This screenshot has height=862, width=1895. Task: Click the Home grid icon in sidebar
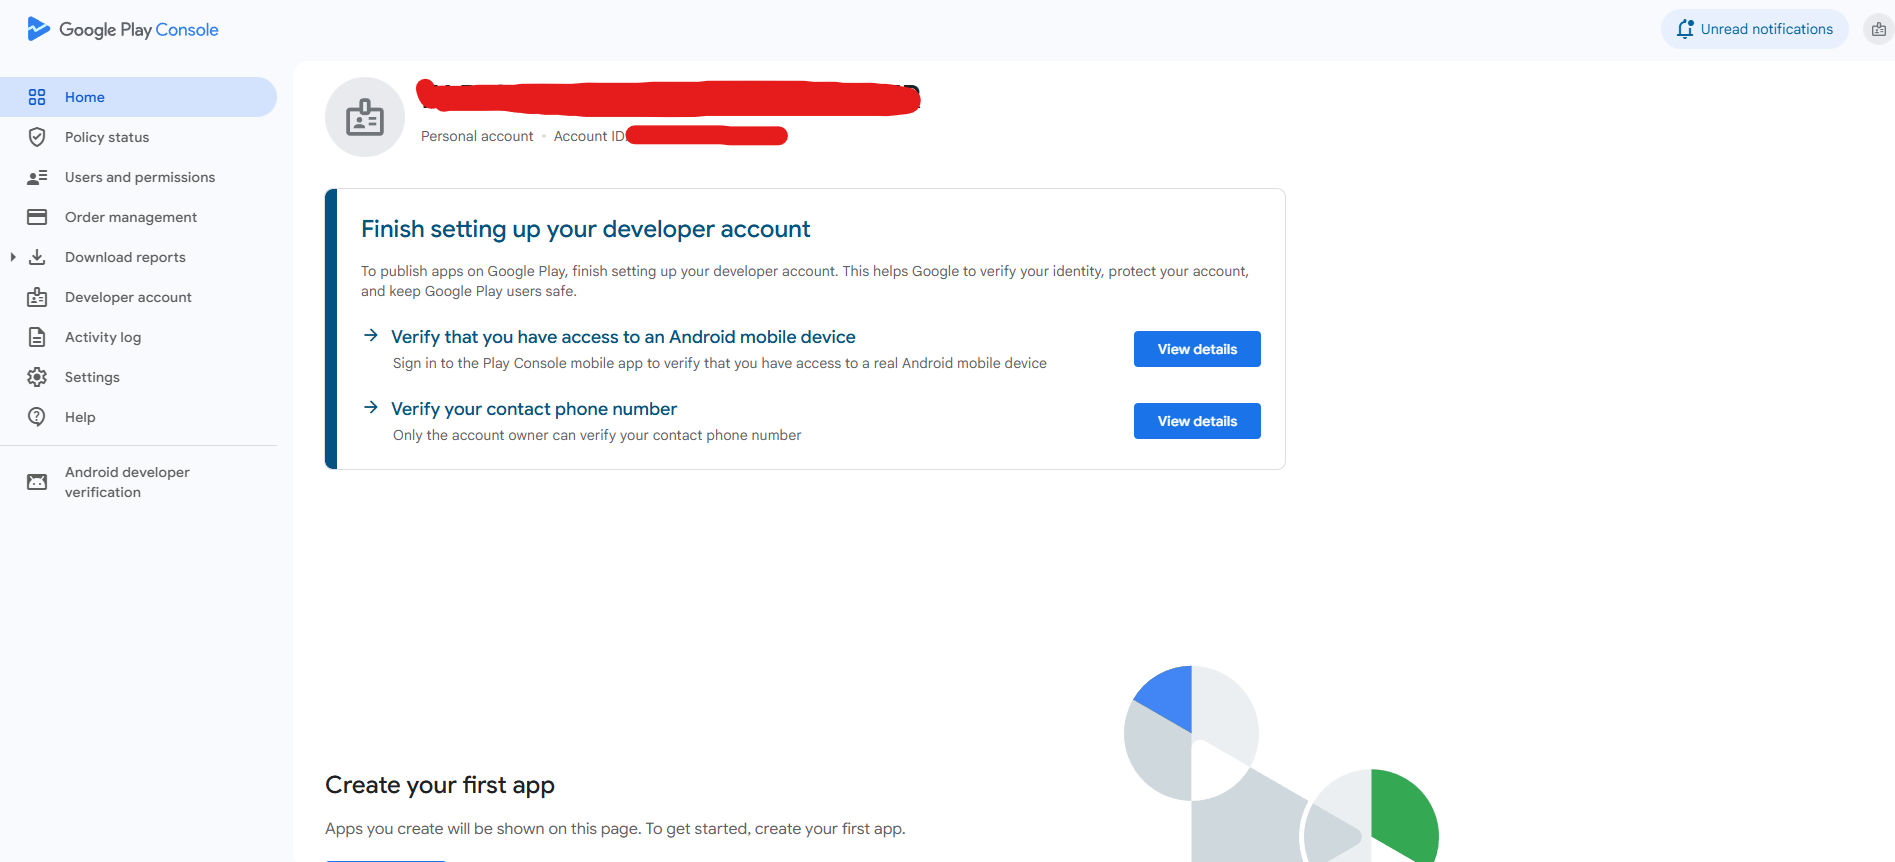(37, 97)
